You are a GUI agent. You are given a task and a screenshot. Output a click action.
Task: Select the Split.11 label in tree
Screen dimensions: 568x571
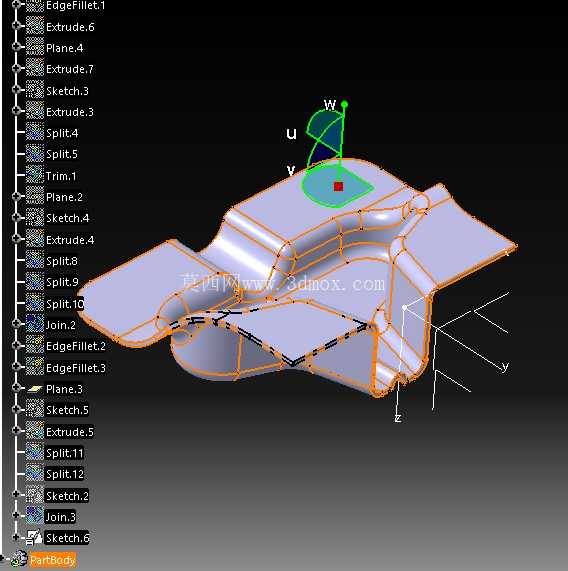(x=65, y=453)
